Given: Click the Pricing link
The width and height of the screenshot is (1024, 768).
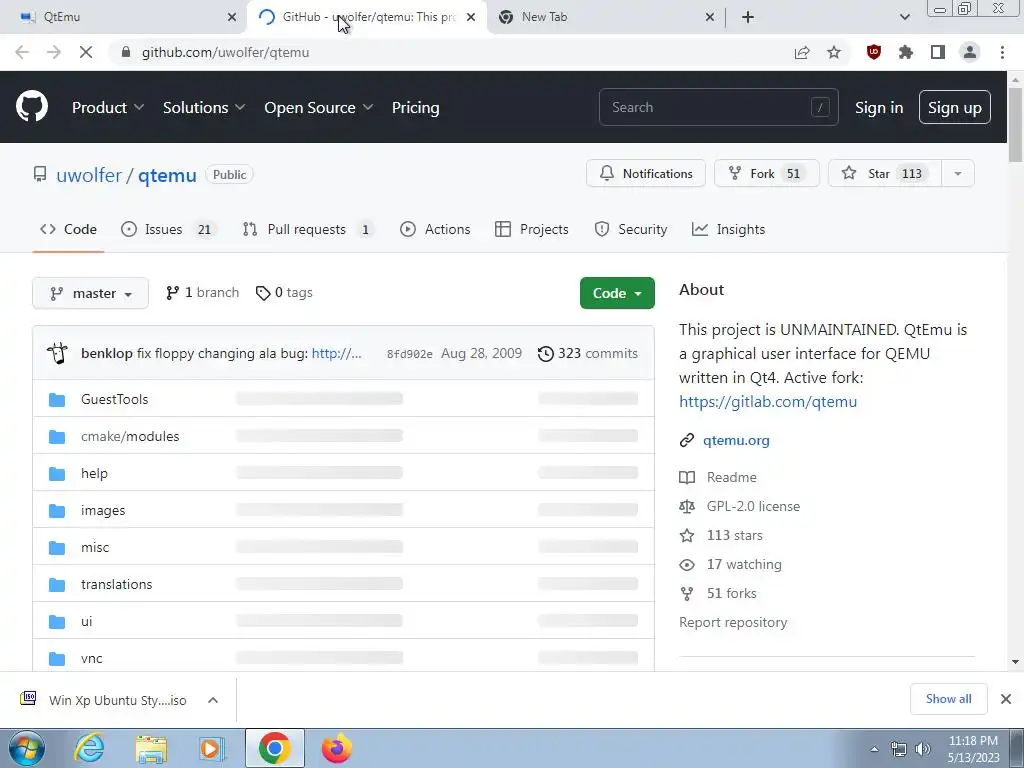Looking at the screenshot, I should [x=415, y=107].
